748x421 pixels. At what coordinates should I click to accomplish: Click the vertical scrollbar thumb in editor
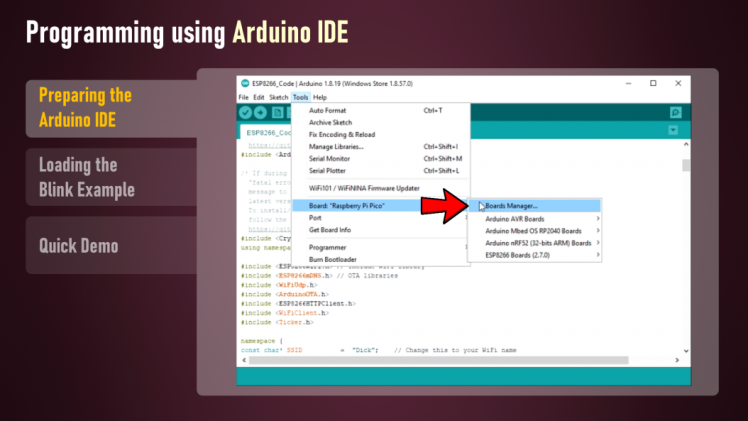[686, 165]
